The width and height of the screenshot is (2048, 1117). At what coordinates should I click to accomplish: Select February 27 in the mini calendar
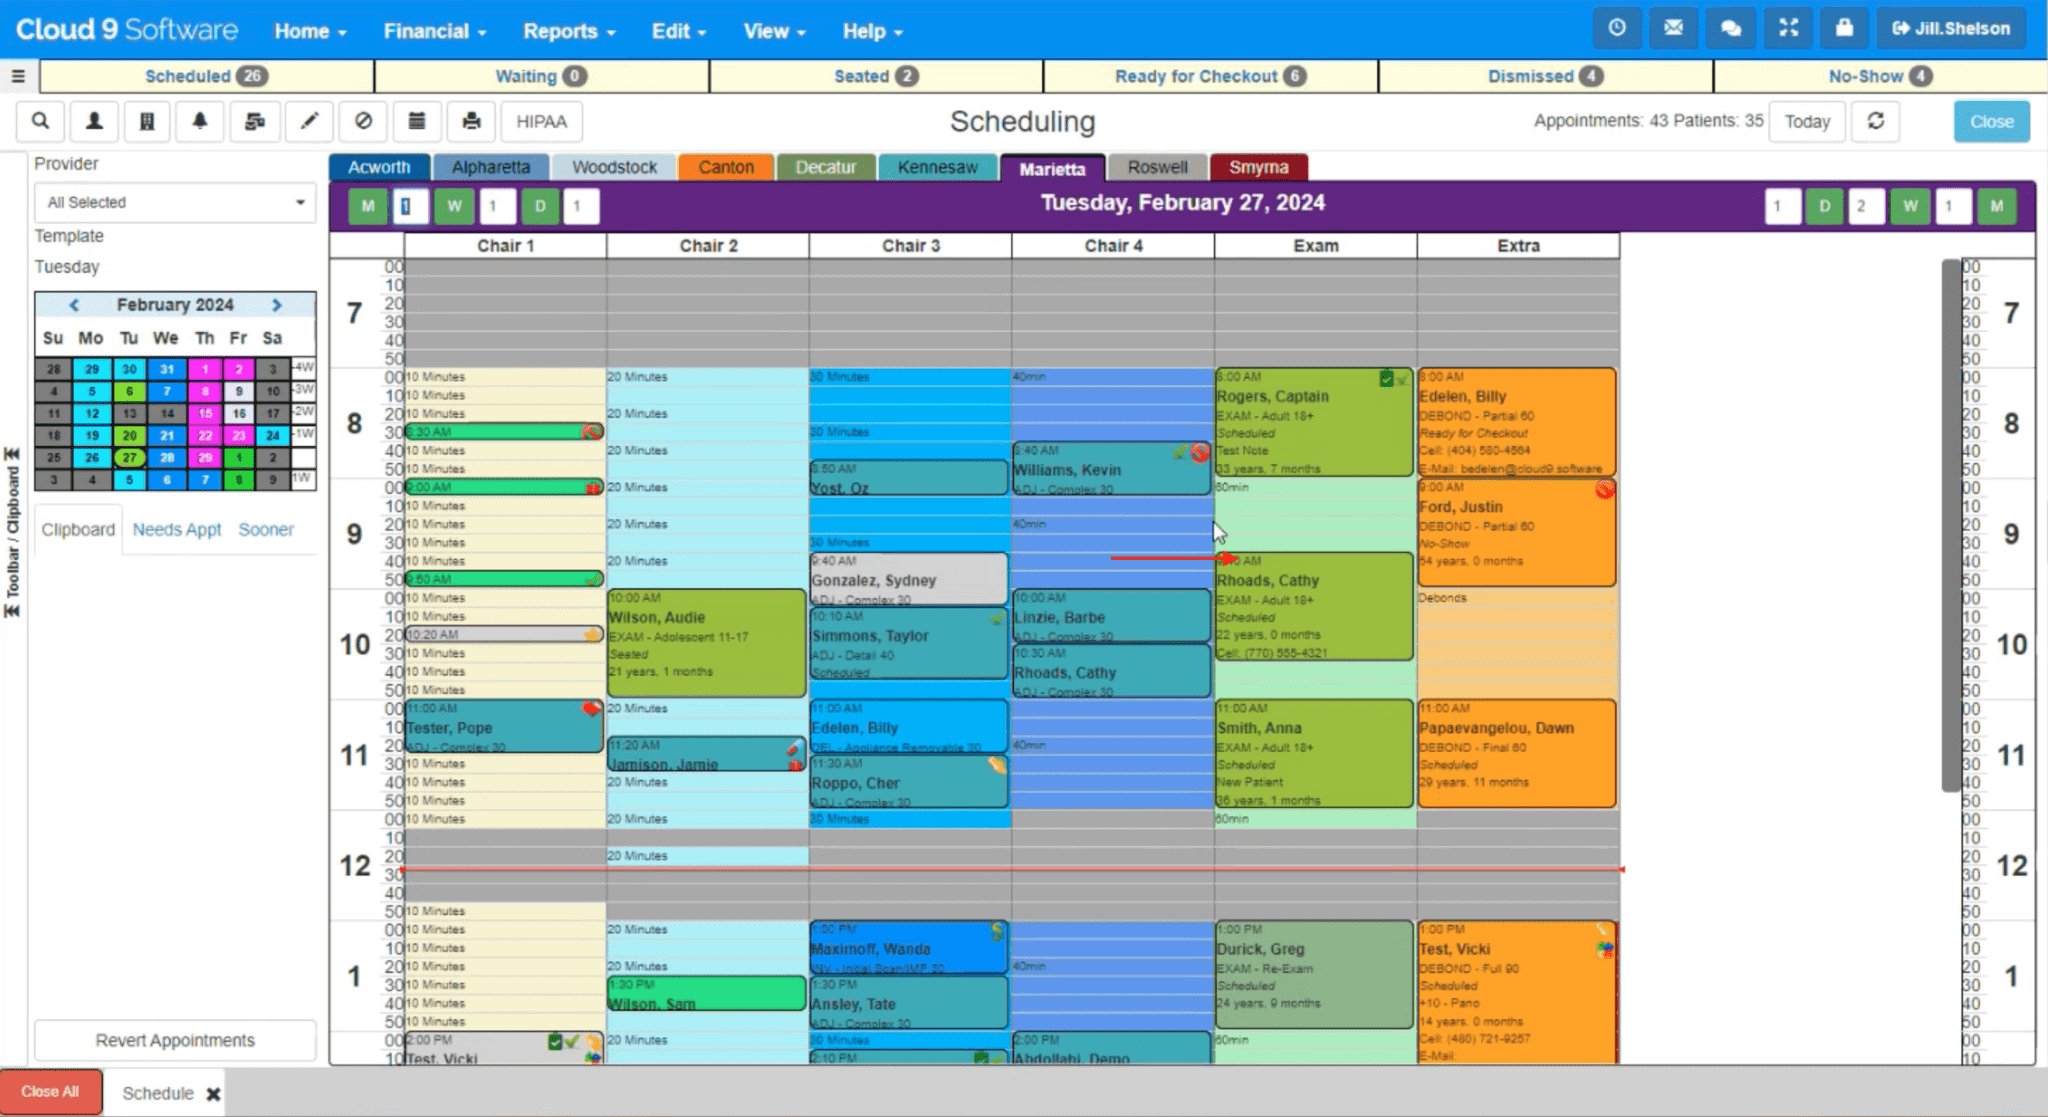129,458
